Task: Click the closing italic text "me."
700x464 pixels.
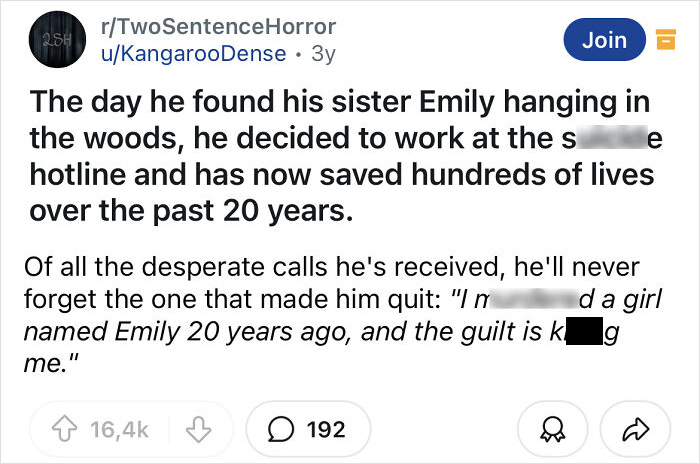Action: click(x=51, y=364)
